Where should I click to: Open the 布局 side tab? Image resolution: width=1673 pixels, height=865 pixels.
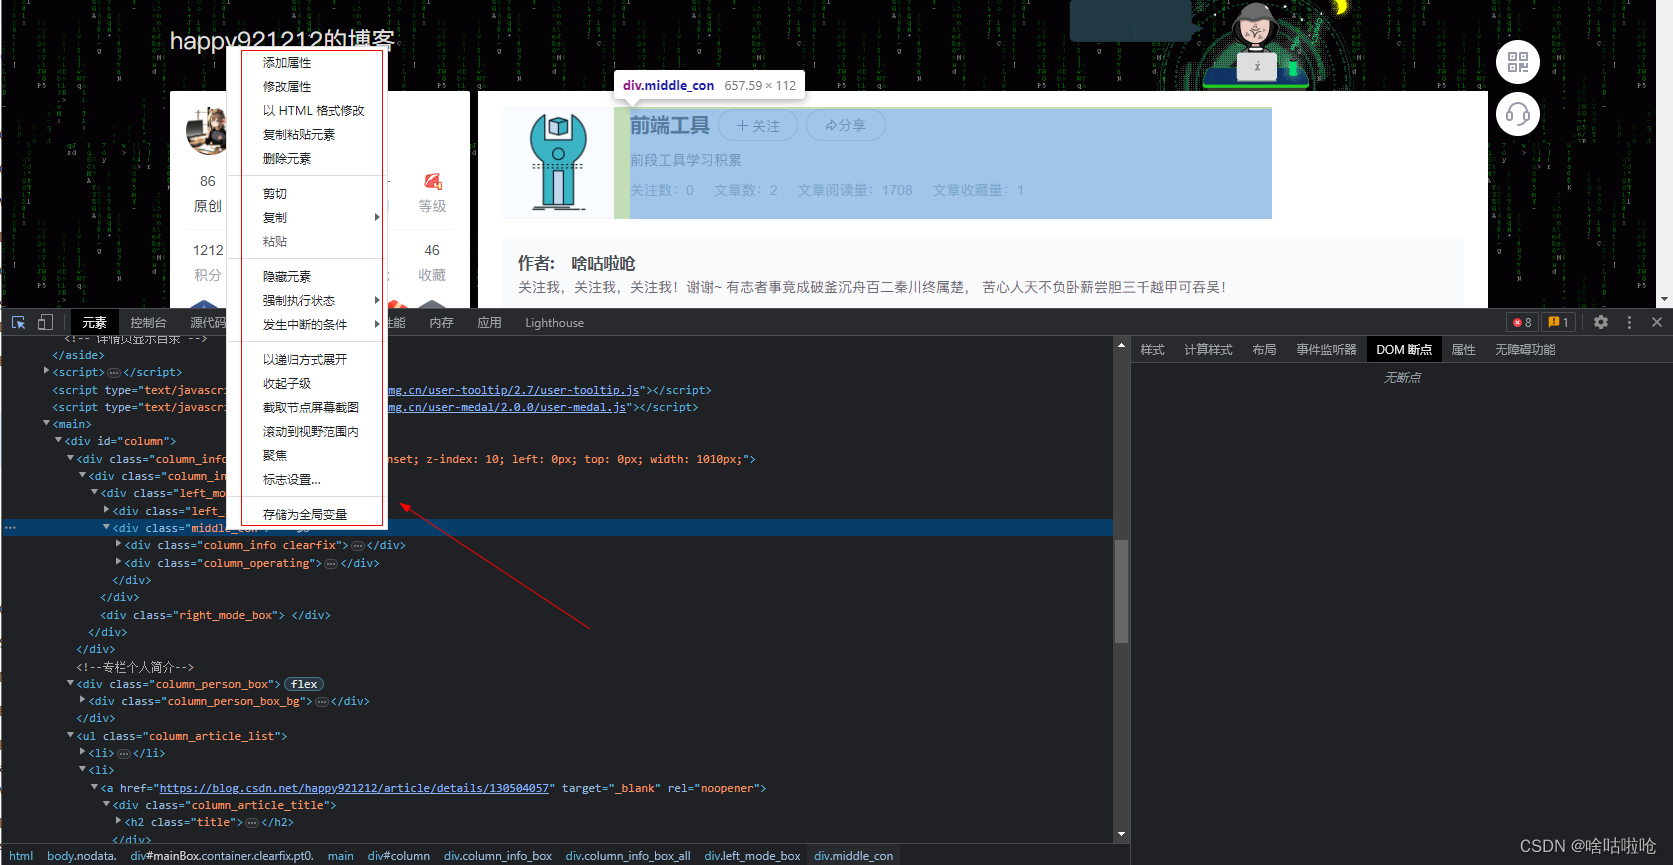1264,349
